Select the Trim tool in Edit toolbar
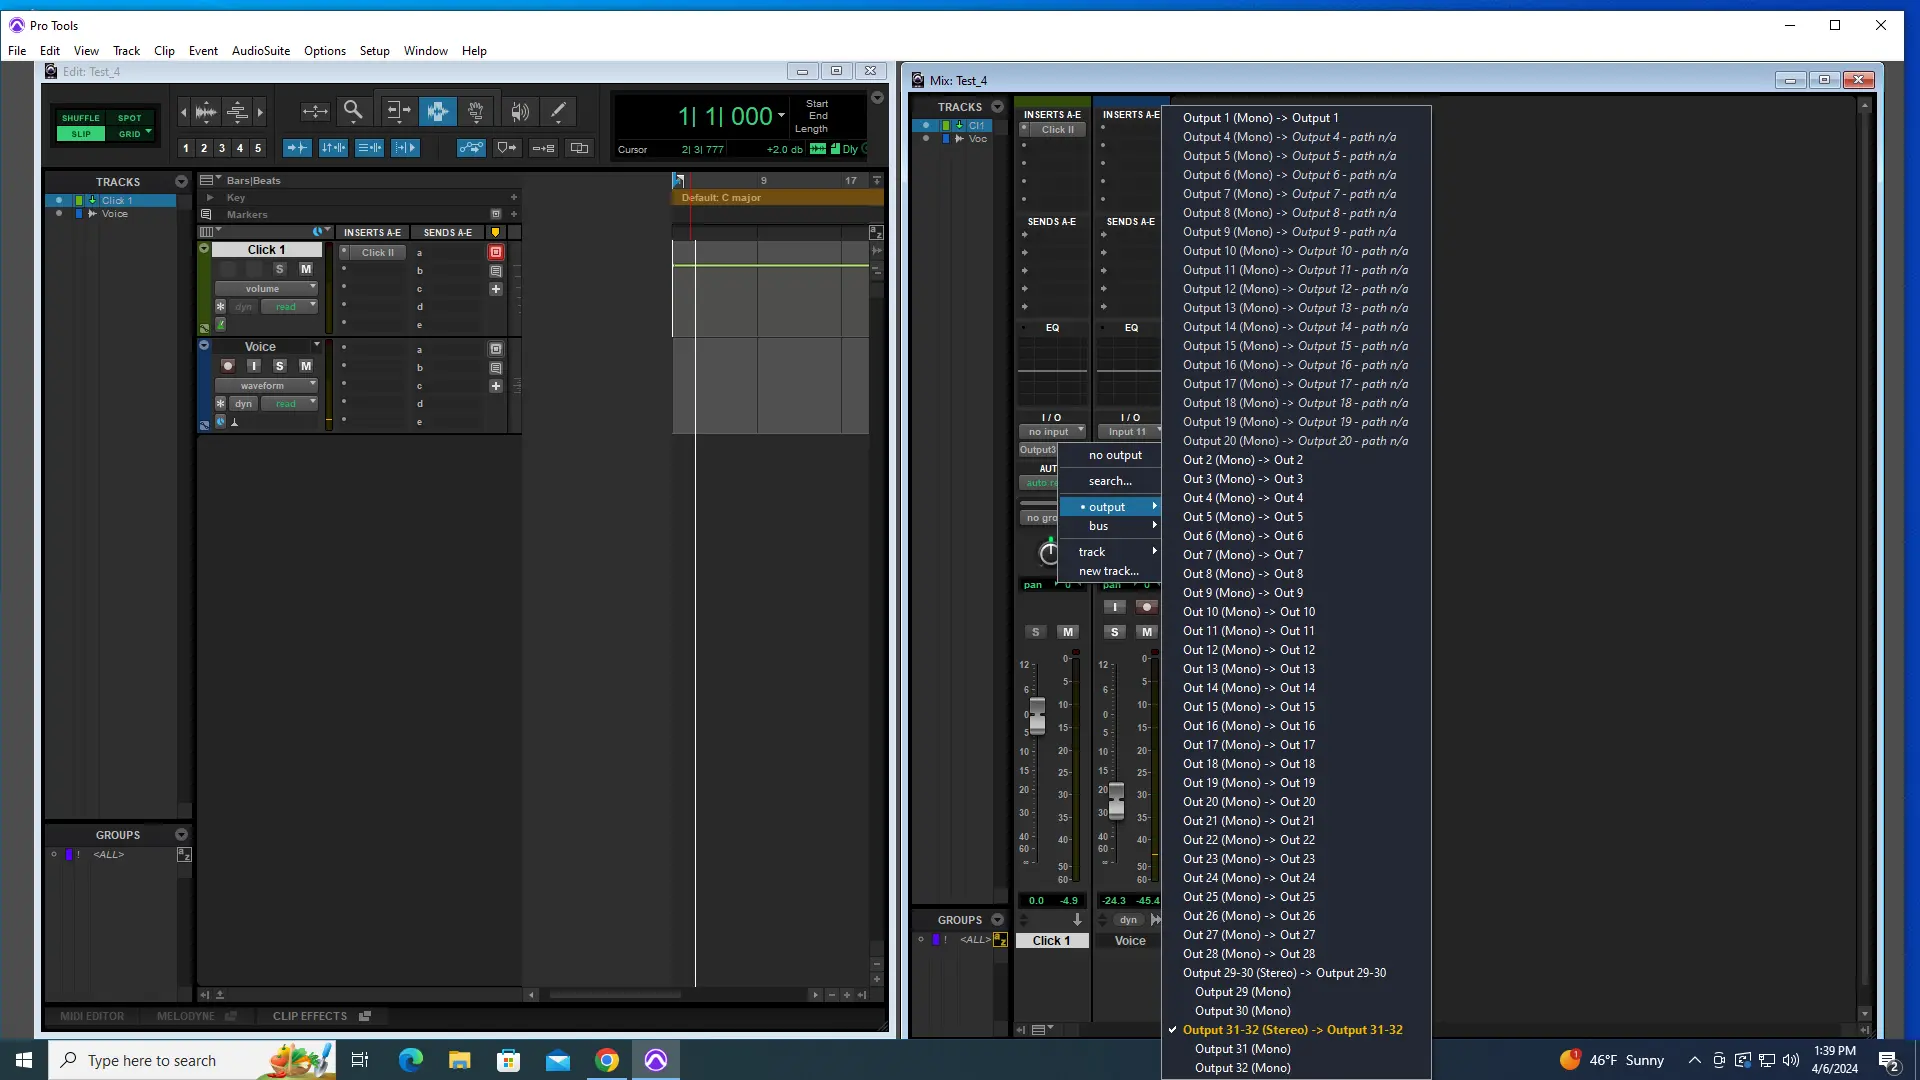1920x1080 pixels. point(398,111)
